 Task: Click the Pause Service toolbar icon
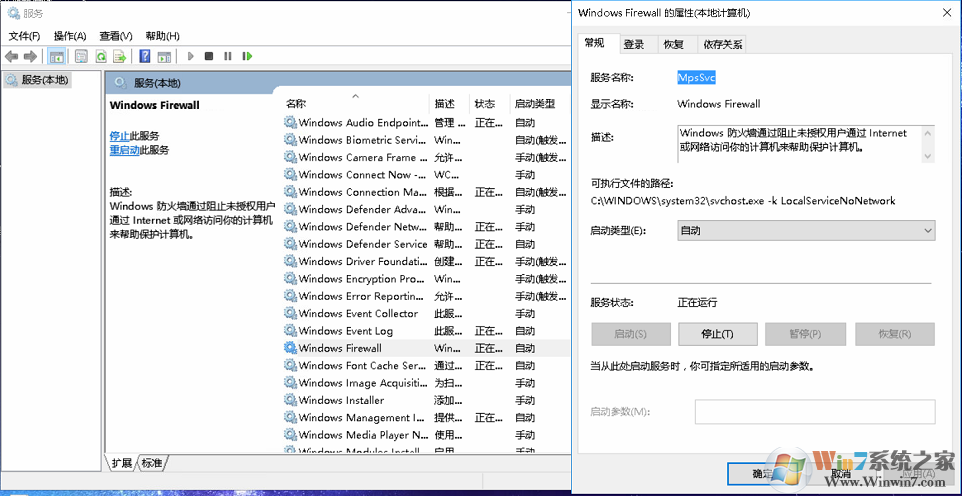pos(228,56)
